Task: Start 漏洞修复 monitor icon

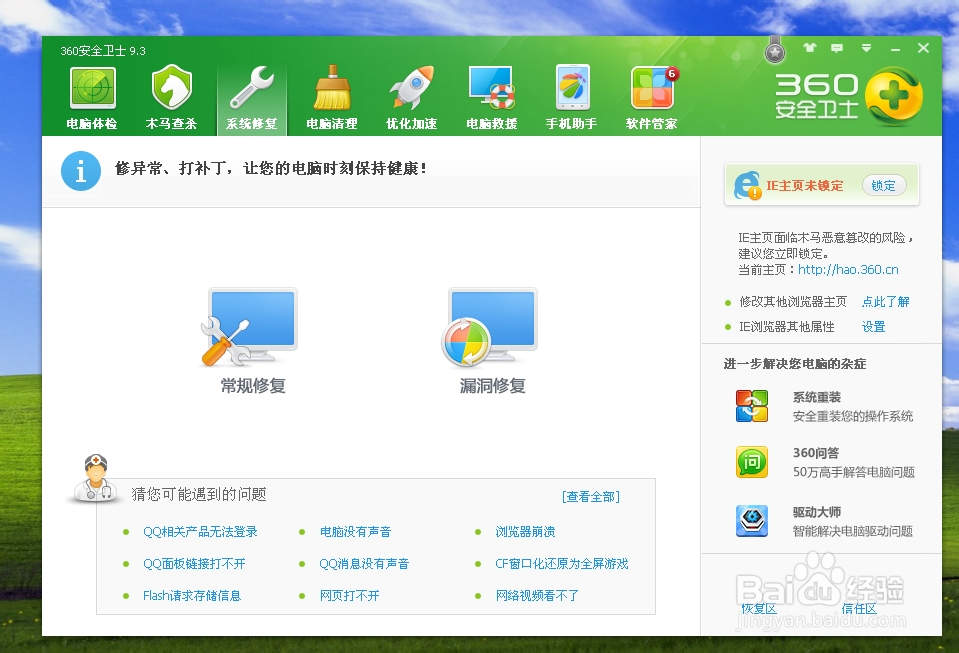Action: pos(490,328)
